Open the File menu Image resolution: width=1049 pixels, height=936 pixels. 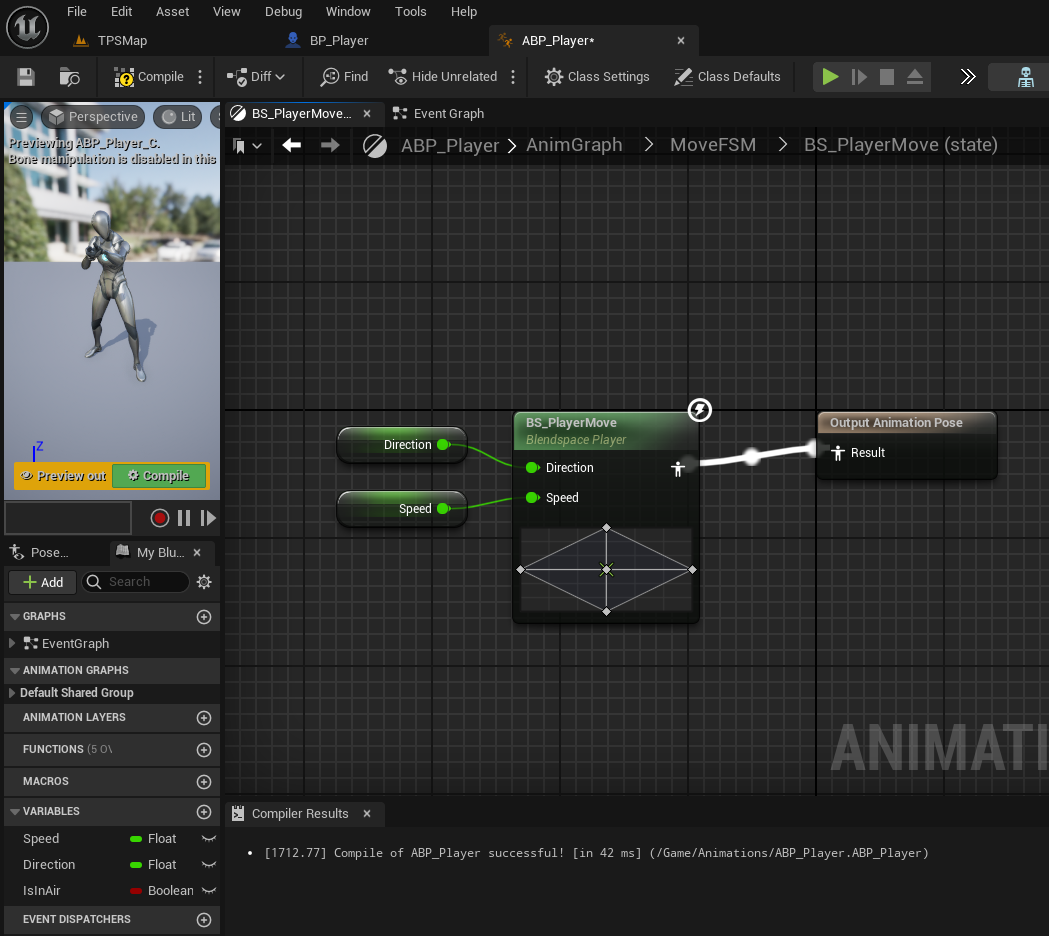[77, 11]
